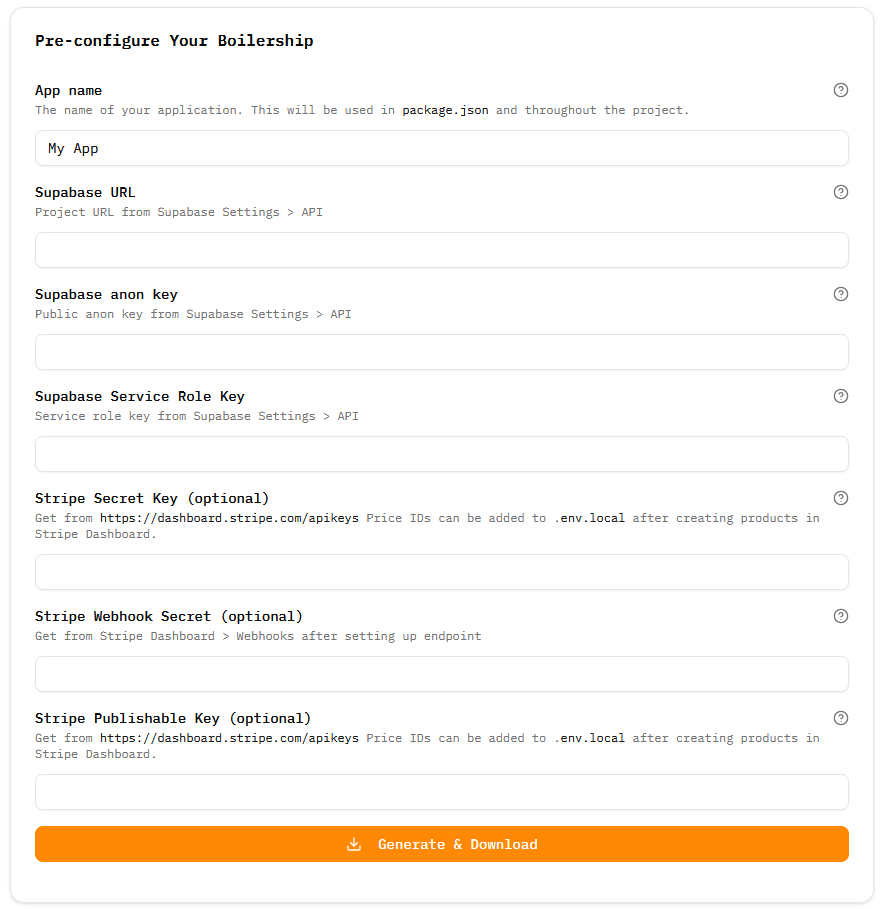Click the empty Supabase anon key field
Image resolution: width=888 pixels, height=909 pixels.
click(x=442, y=352)
